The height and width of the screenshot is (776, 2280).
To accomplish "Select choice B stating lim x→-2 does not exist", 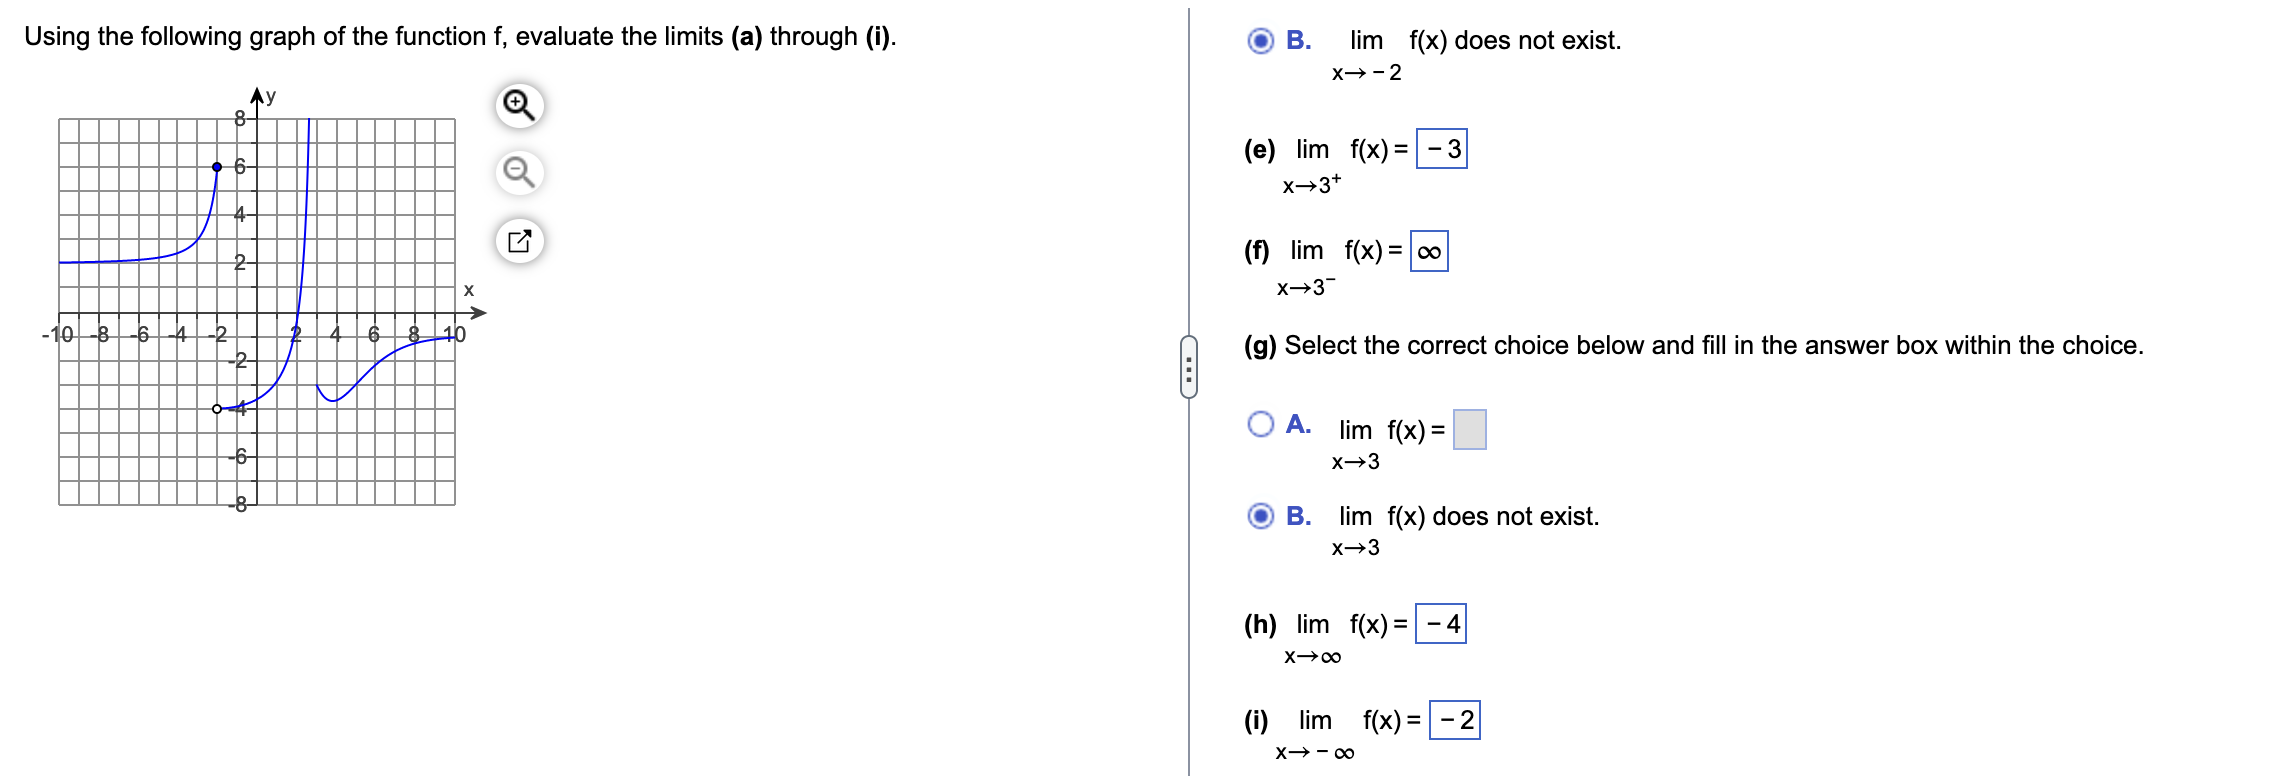I will pyautogui.click(x=1261, y=41).
